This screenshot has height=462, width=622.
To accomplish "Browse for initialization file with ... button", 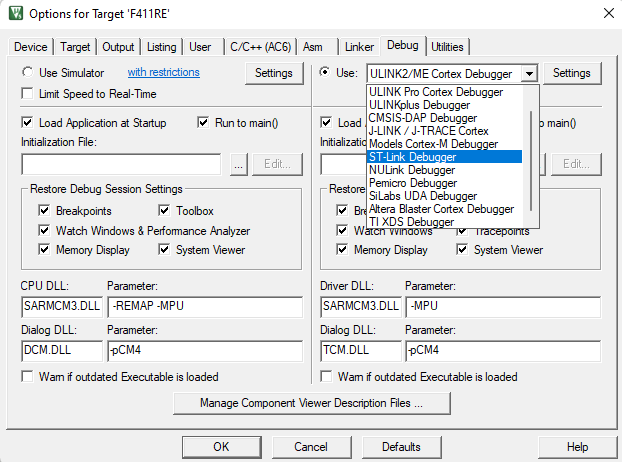I will click(238, 164).
